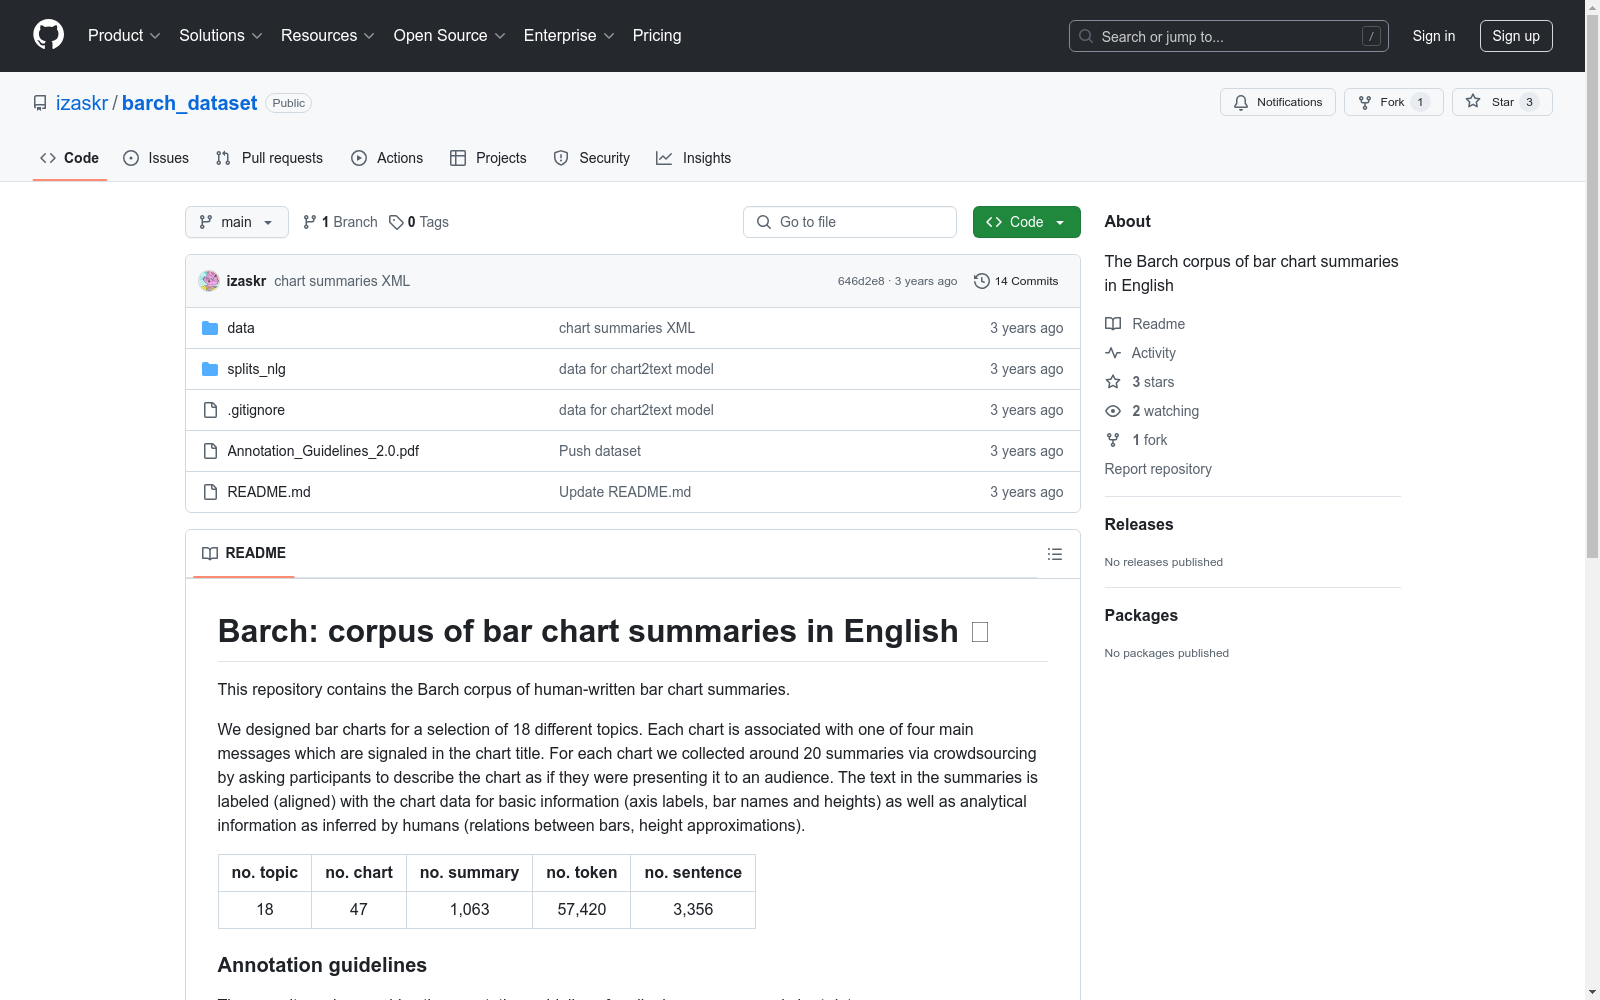
Task: Open the README outline list icon
Action: (1055, 554)
